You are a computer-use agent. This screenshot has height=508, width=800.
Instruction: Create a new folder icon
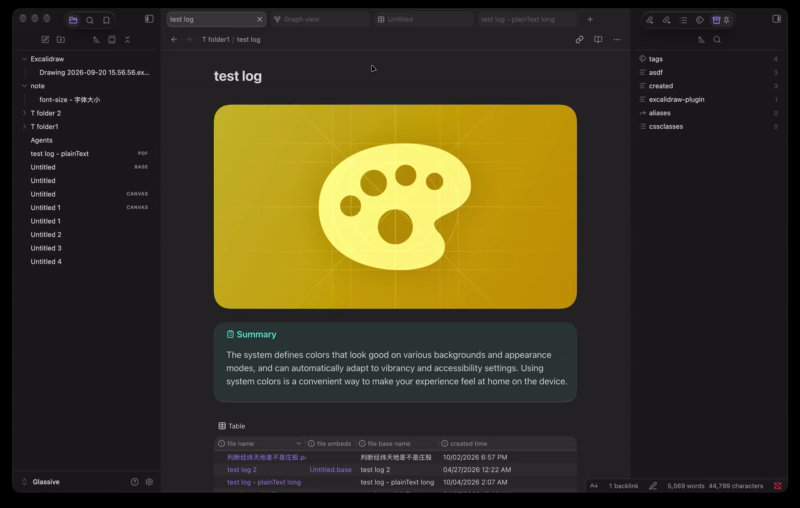(x=61, y=39)
